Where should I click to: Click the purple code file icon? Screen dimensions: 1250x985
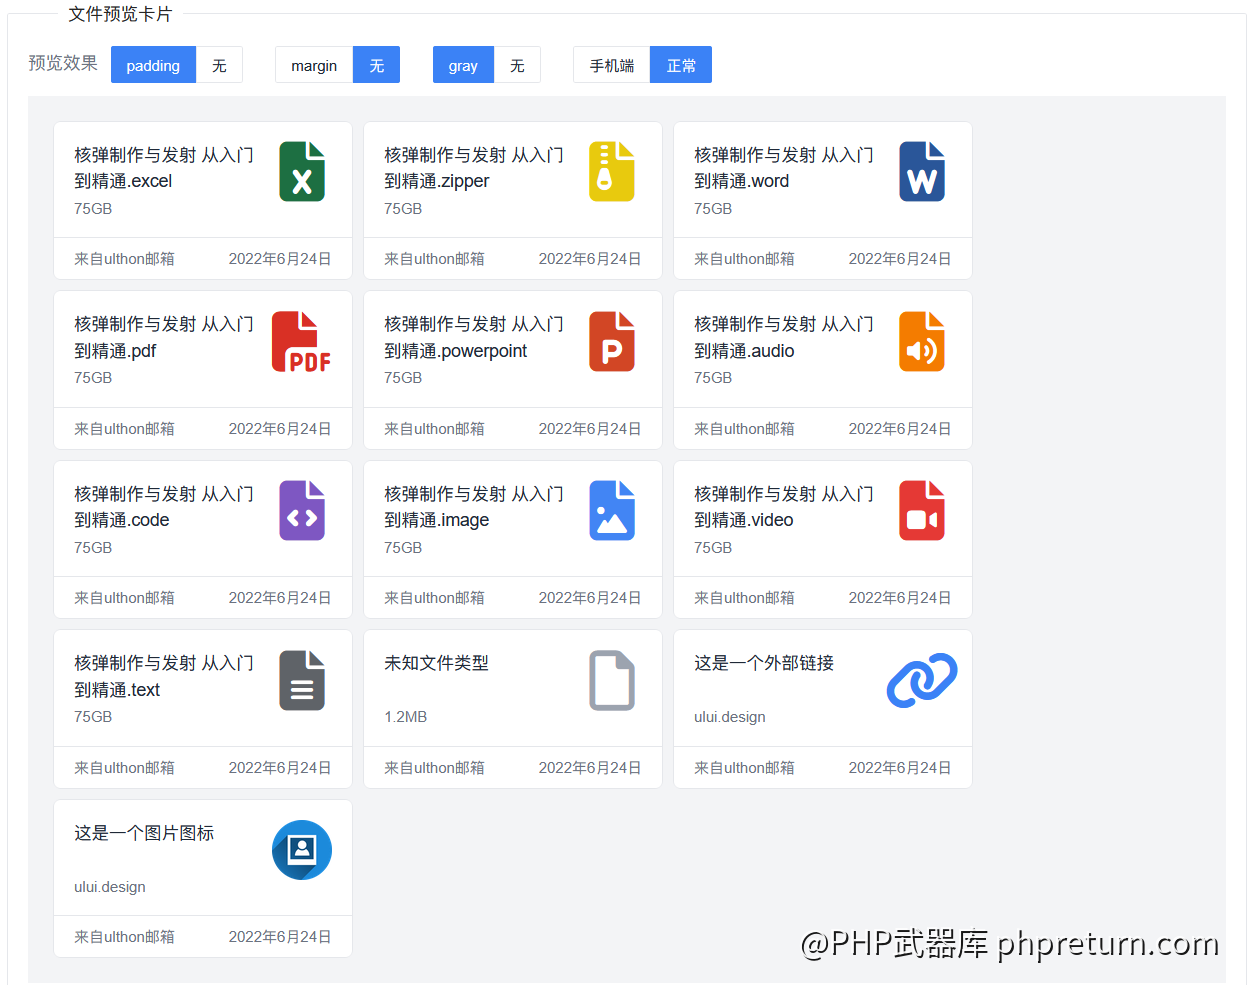click(x=301, y=511)
